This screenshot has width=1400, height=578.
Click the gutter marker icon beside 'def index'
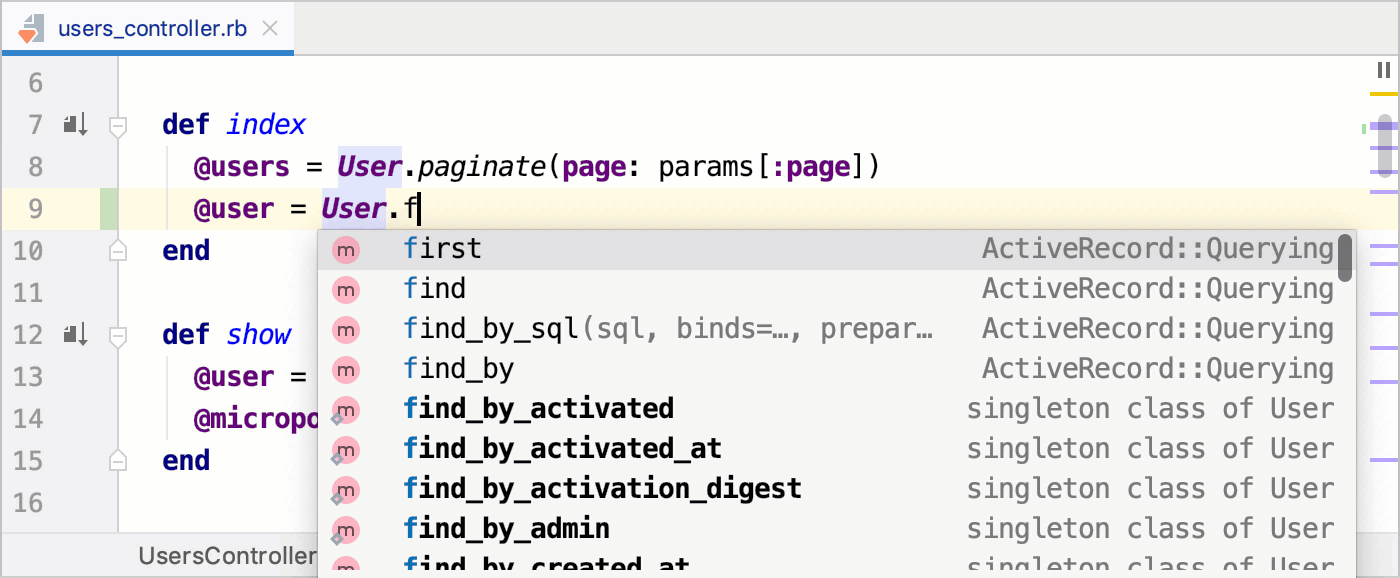coord(74,124)
